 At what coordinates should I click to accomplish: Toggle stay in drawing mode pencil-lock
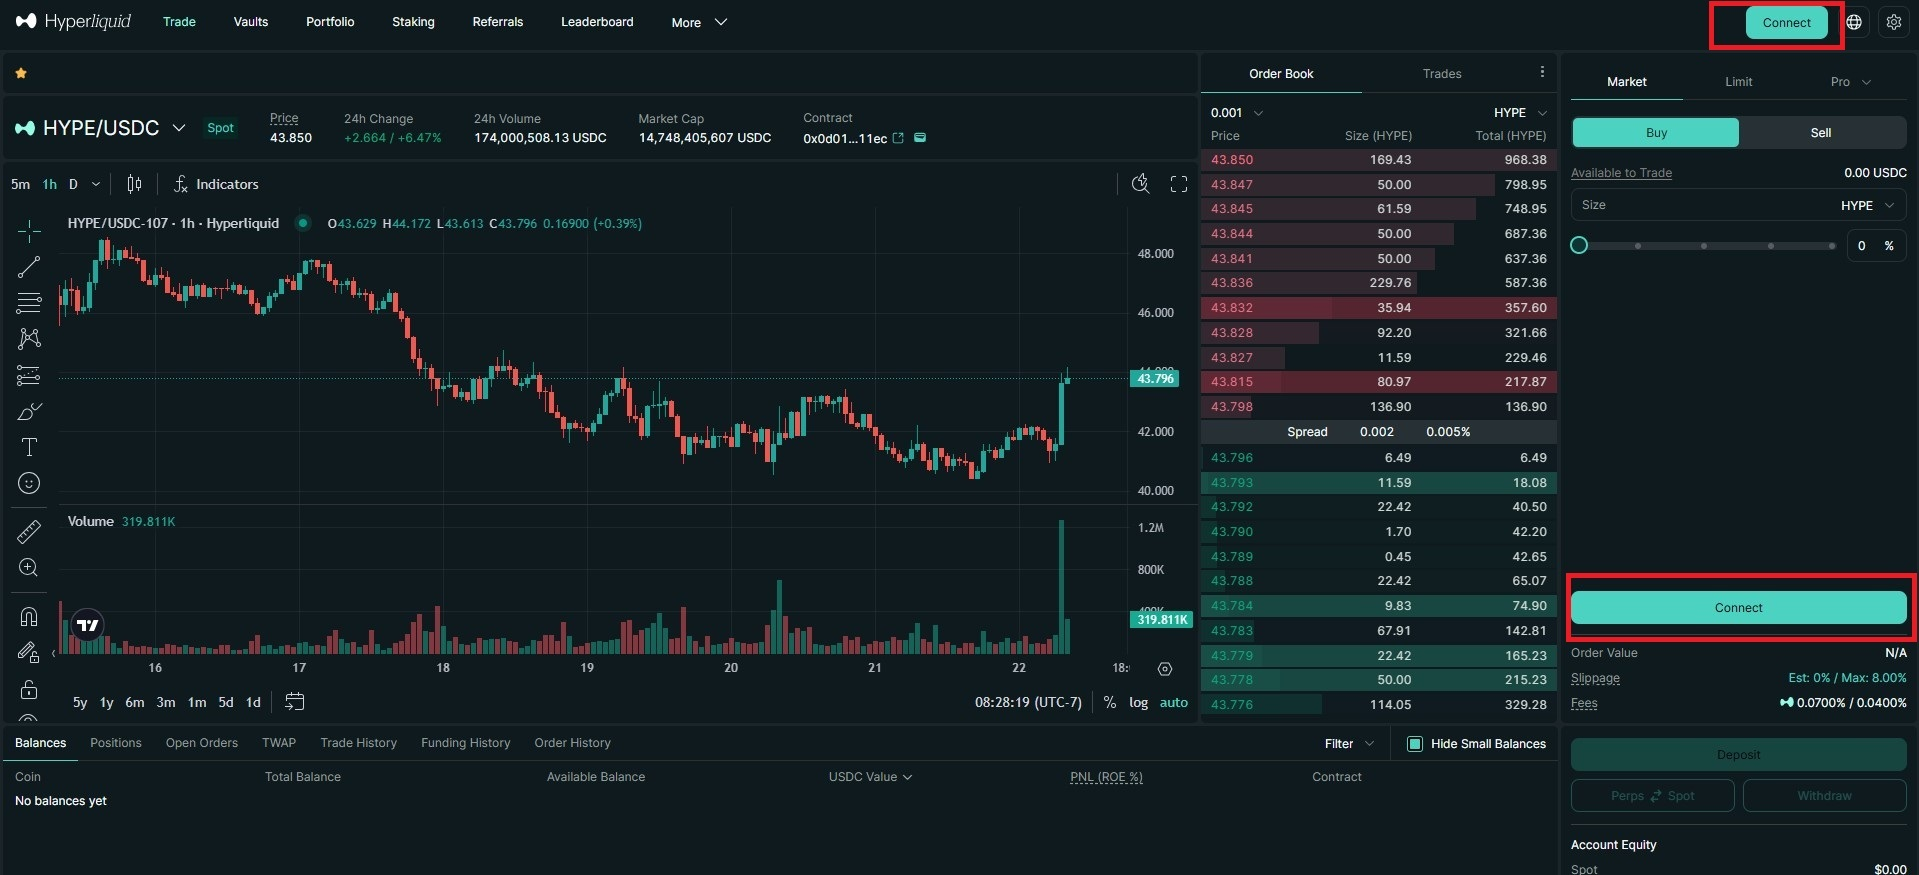29,652
